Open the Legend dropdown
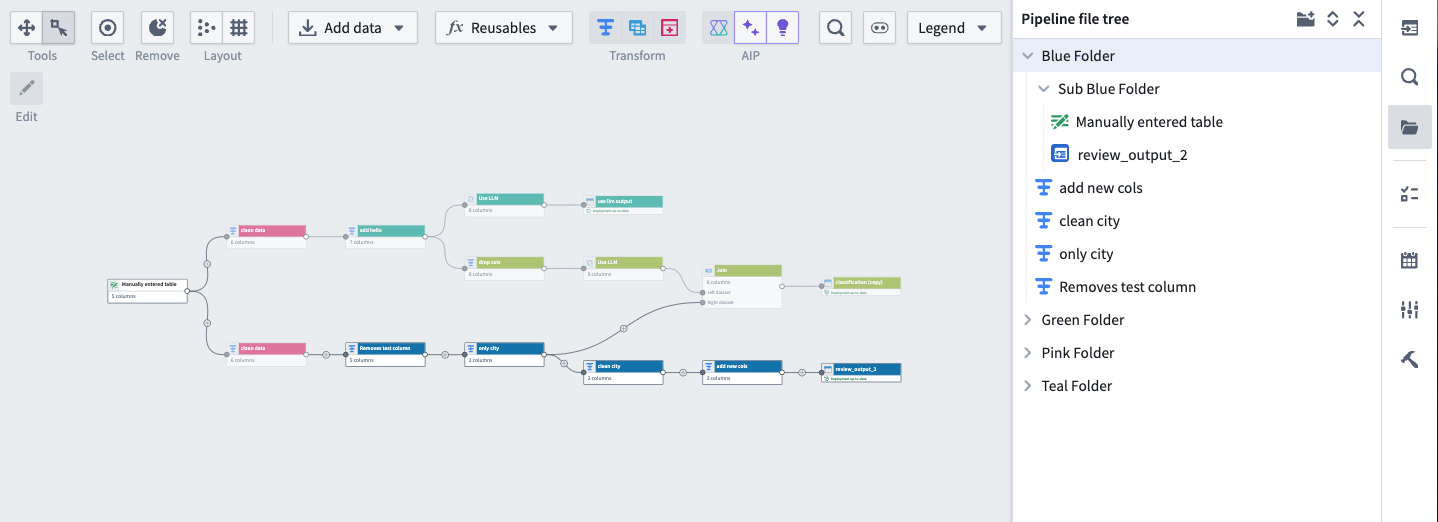The image size is (1438, 522). point(954,28)
